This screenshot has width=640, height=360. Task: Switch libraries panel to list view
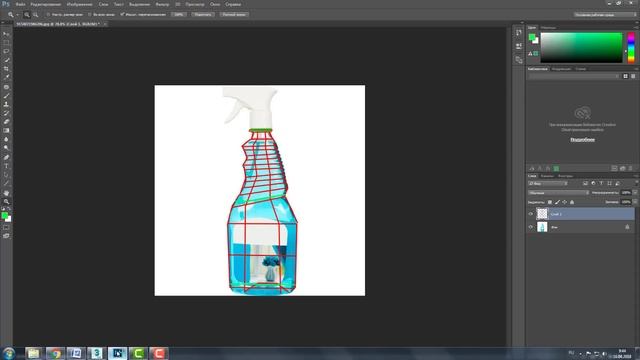tap(633, 76)
